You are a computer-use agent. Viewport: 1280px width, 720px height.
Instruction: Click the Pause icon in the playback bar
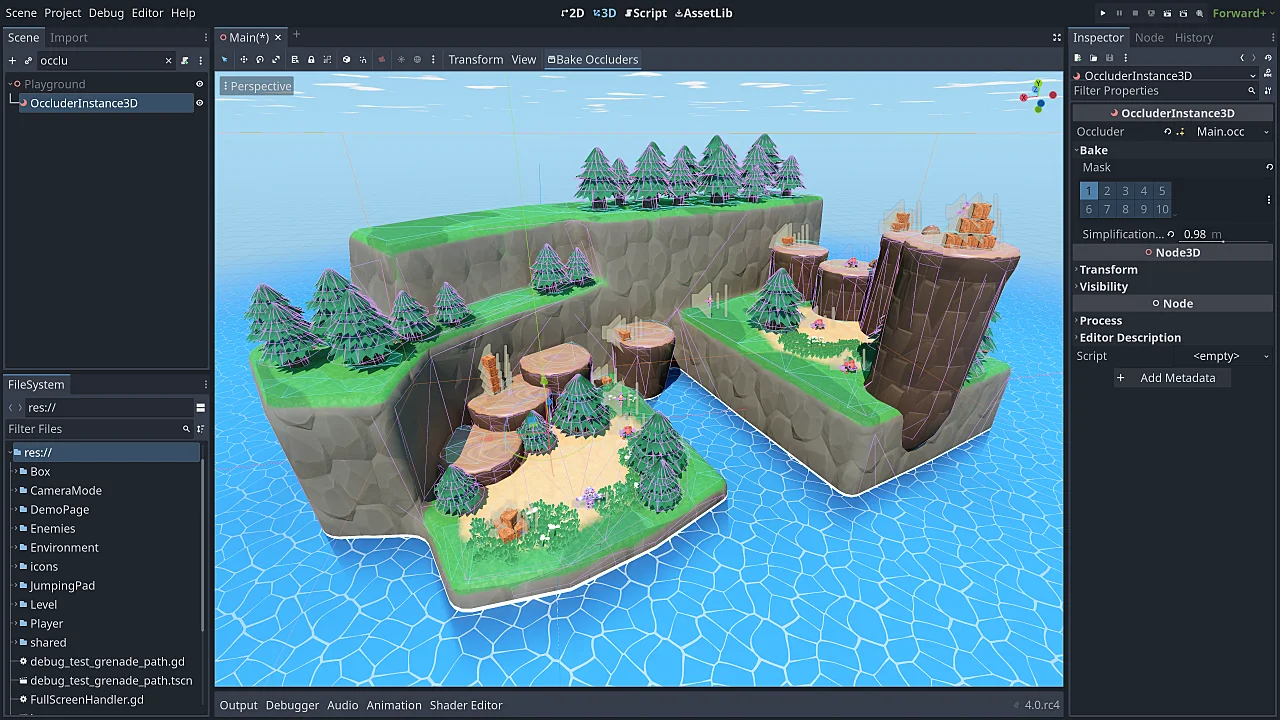click(x=1119, y=13)
